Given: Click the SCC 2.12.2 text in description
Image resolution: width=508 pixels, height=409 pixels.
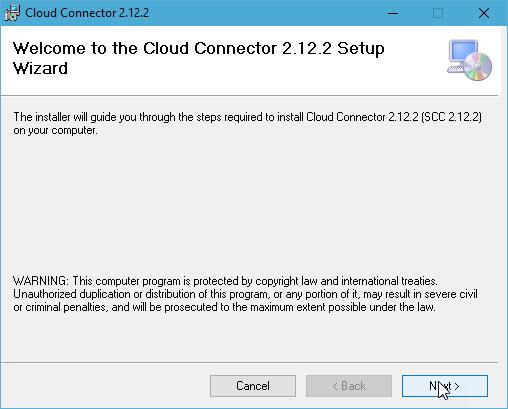Looking at the screenshot, I should pyautogui.click(x=451, y=117).
